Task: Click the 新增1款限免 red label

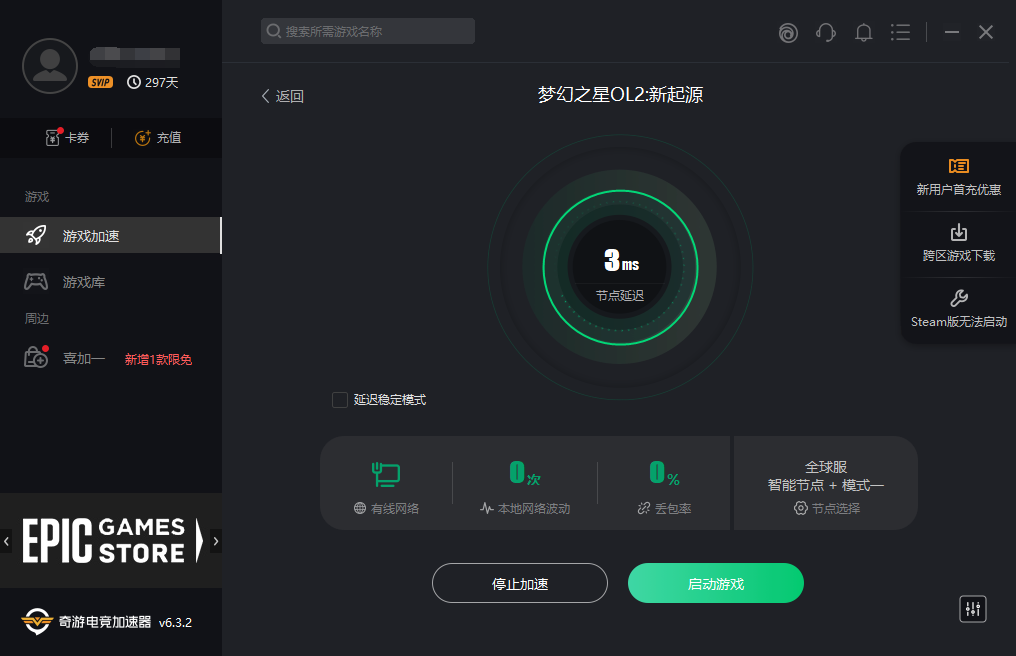Action: (x=158, y=359)
